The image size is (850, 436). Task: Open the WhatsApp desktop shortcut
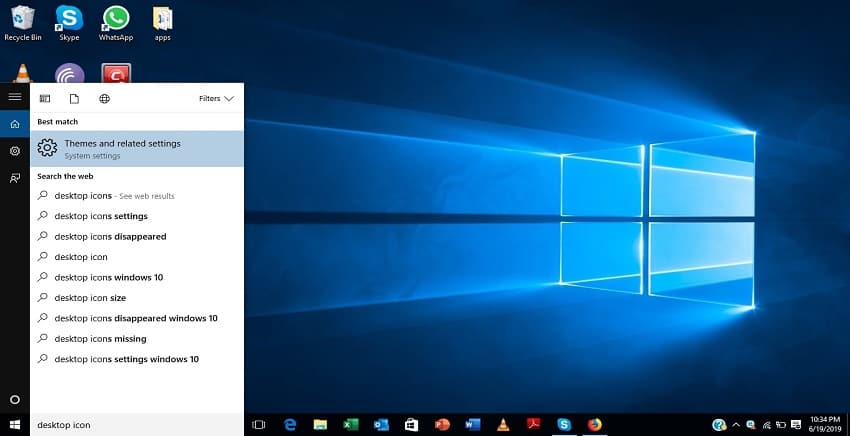(116, 23)
